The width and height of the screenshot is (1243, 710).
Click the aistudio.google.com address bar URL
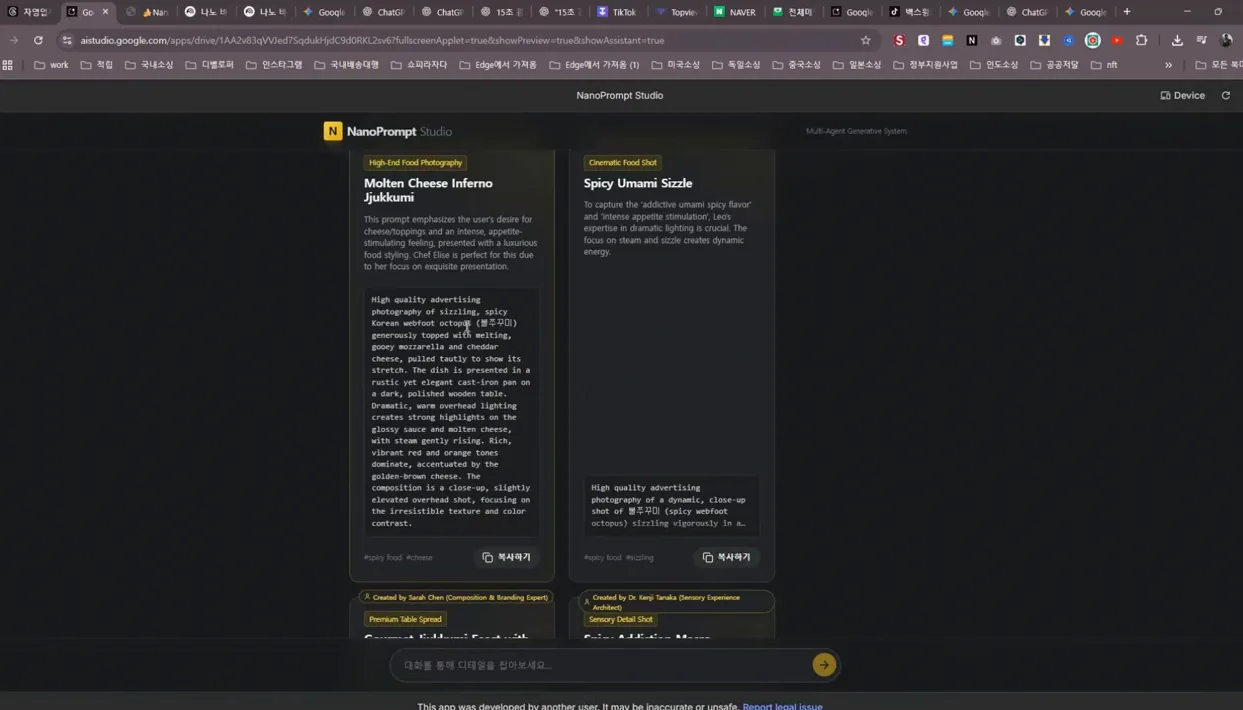pyautogui.click(x=372, y=41)
